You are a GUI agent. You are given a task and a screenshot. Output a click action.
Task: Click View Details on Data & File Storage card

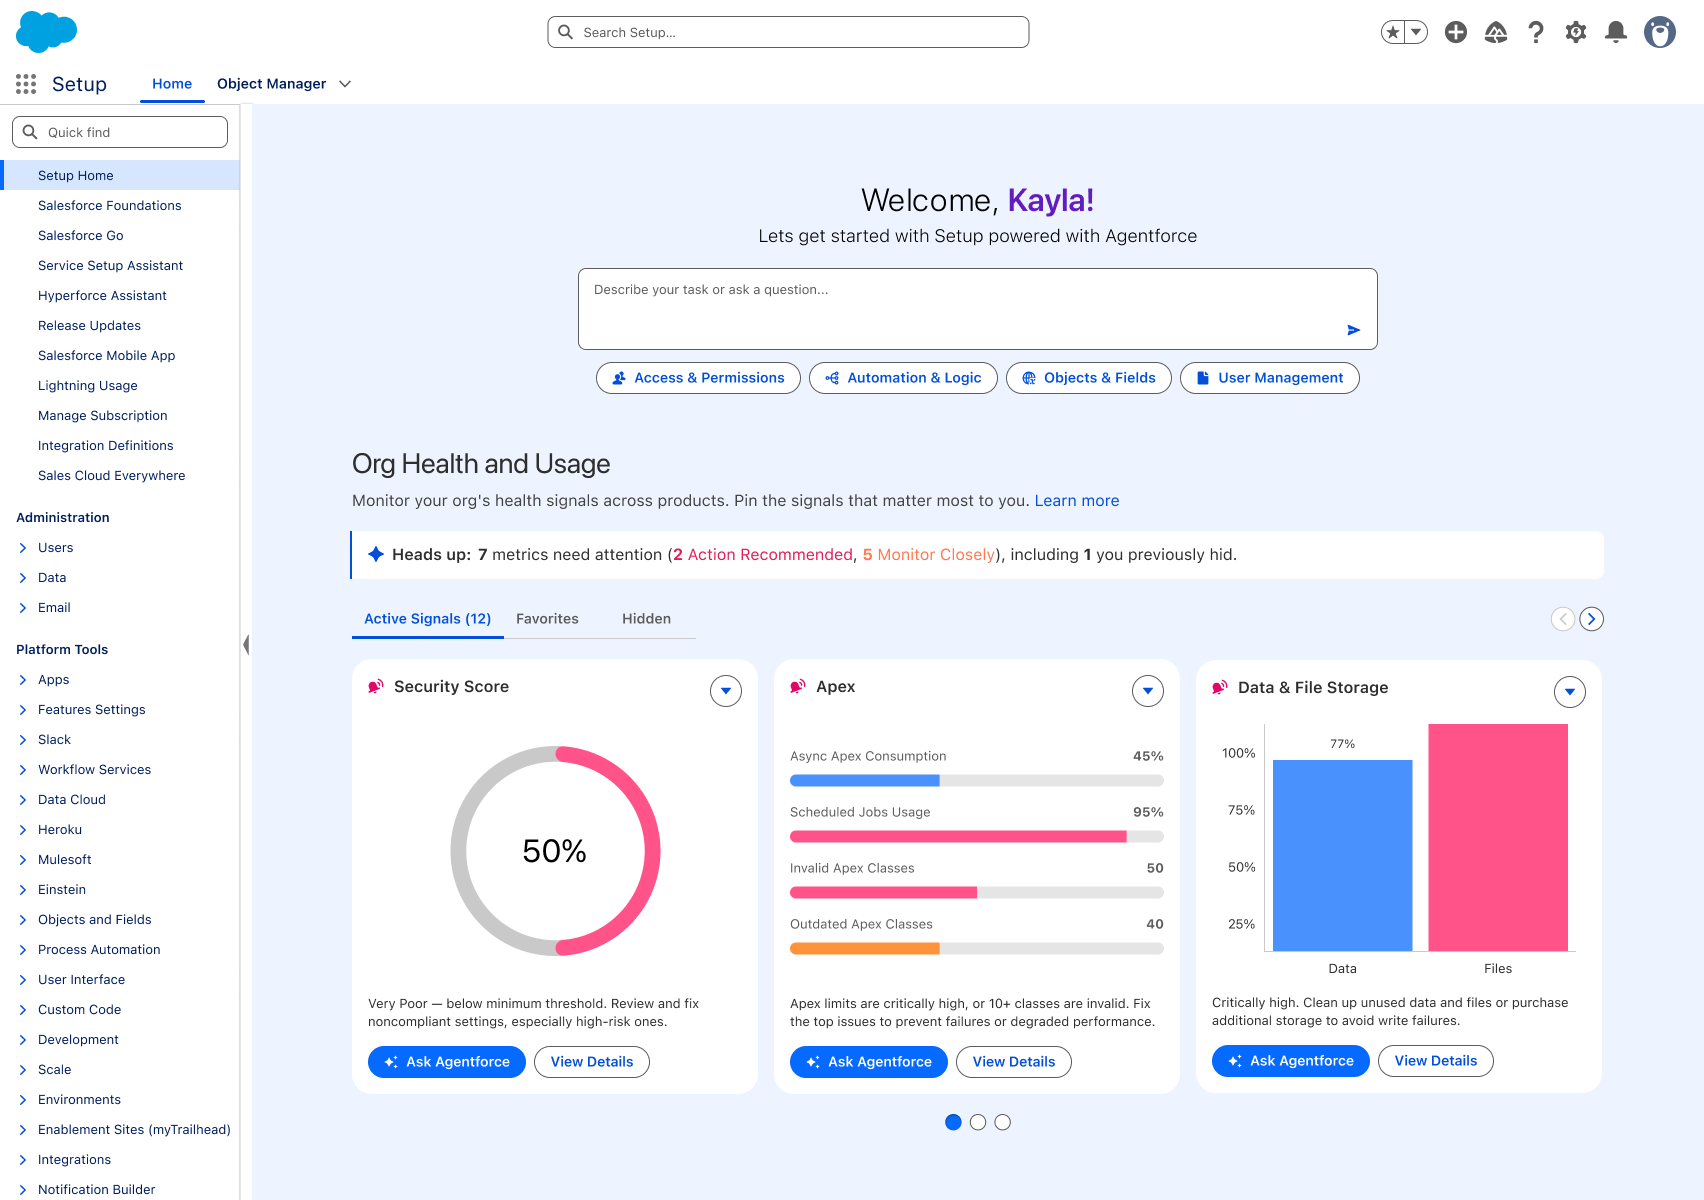1436,1061
